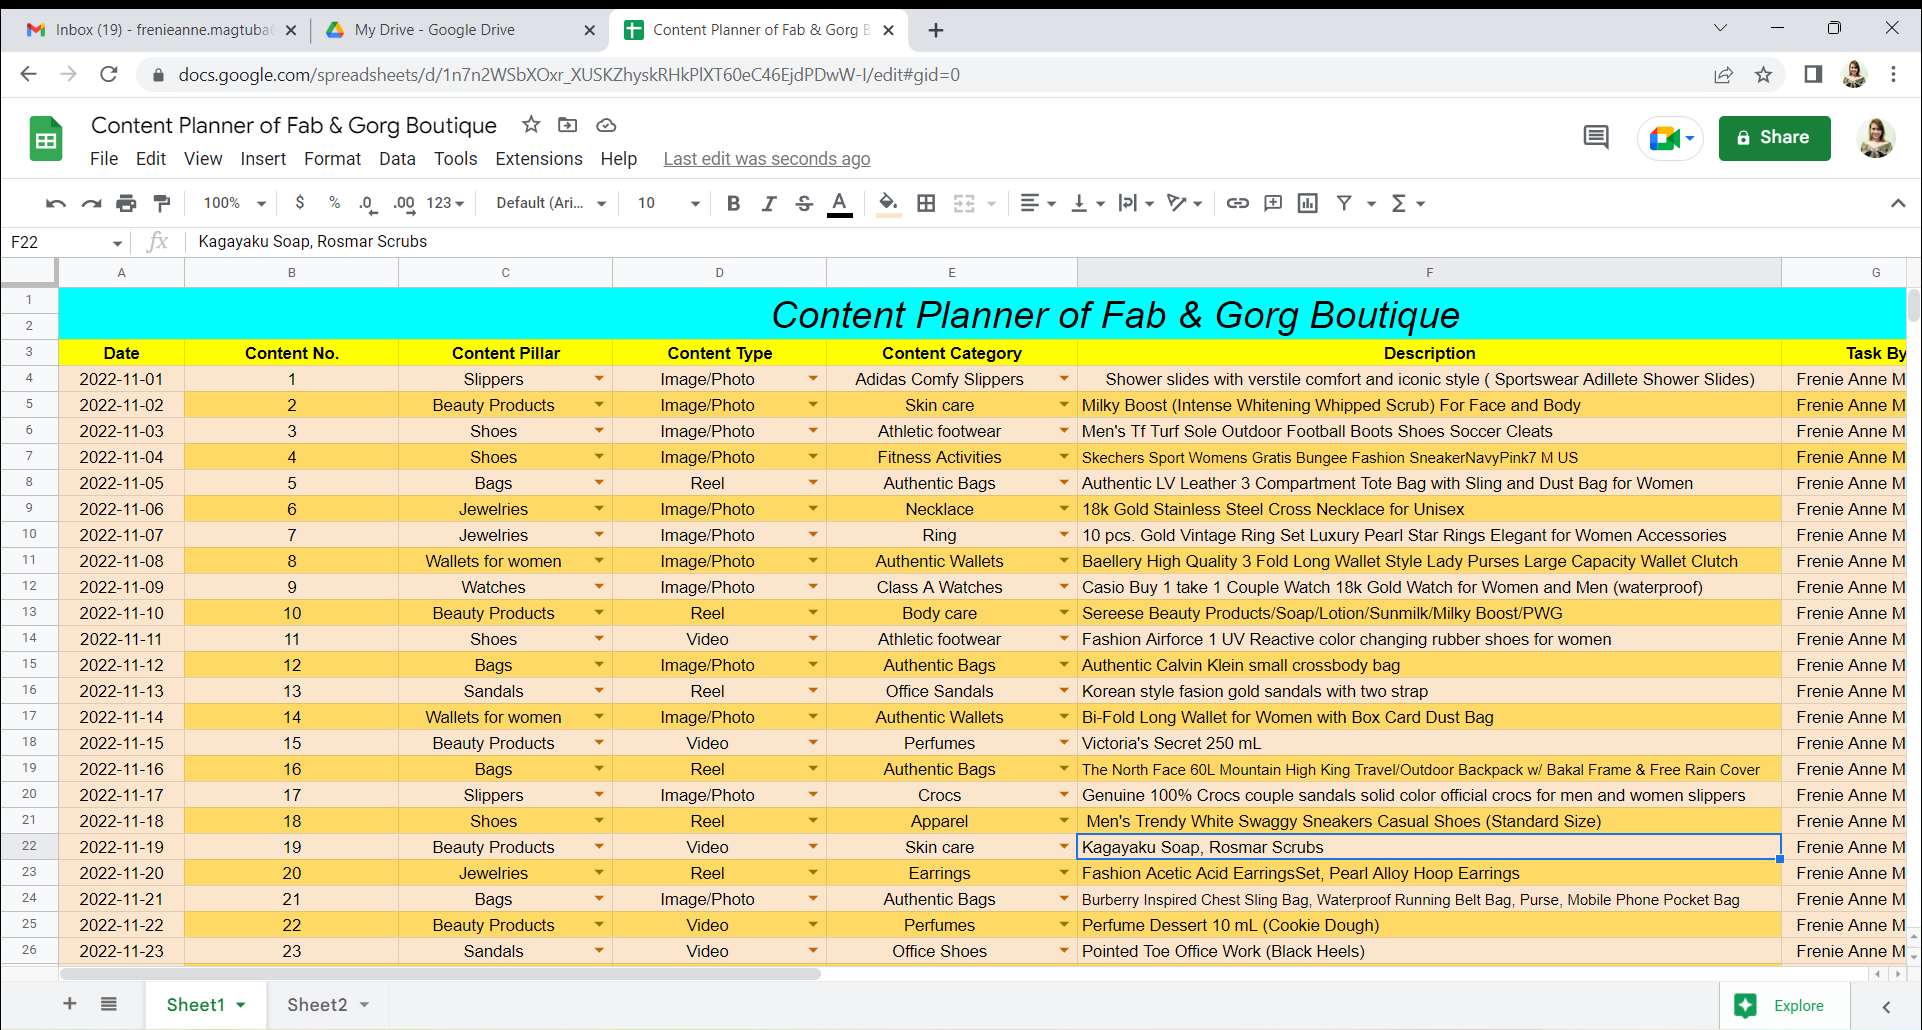This screenshot has width=1922, height=1030.
Task: Open the Functions sigma menu
Action: [x=1407, y=203]
